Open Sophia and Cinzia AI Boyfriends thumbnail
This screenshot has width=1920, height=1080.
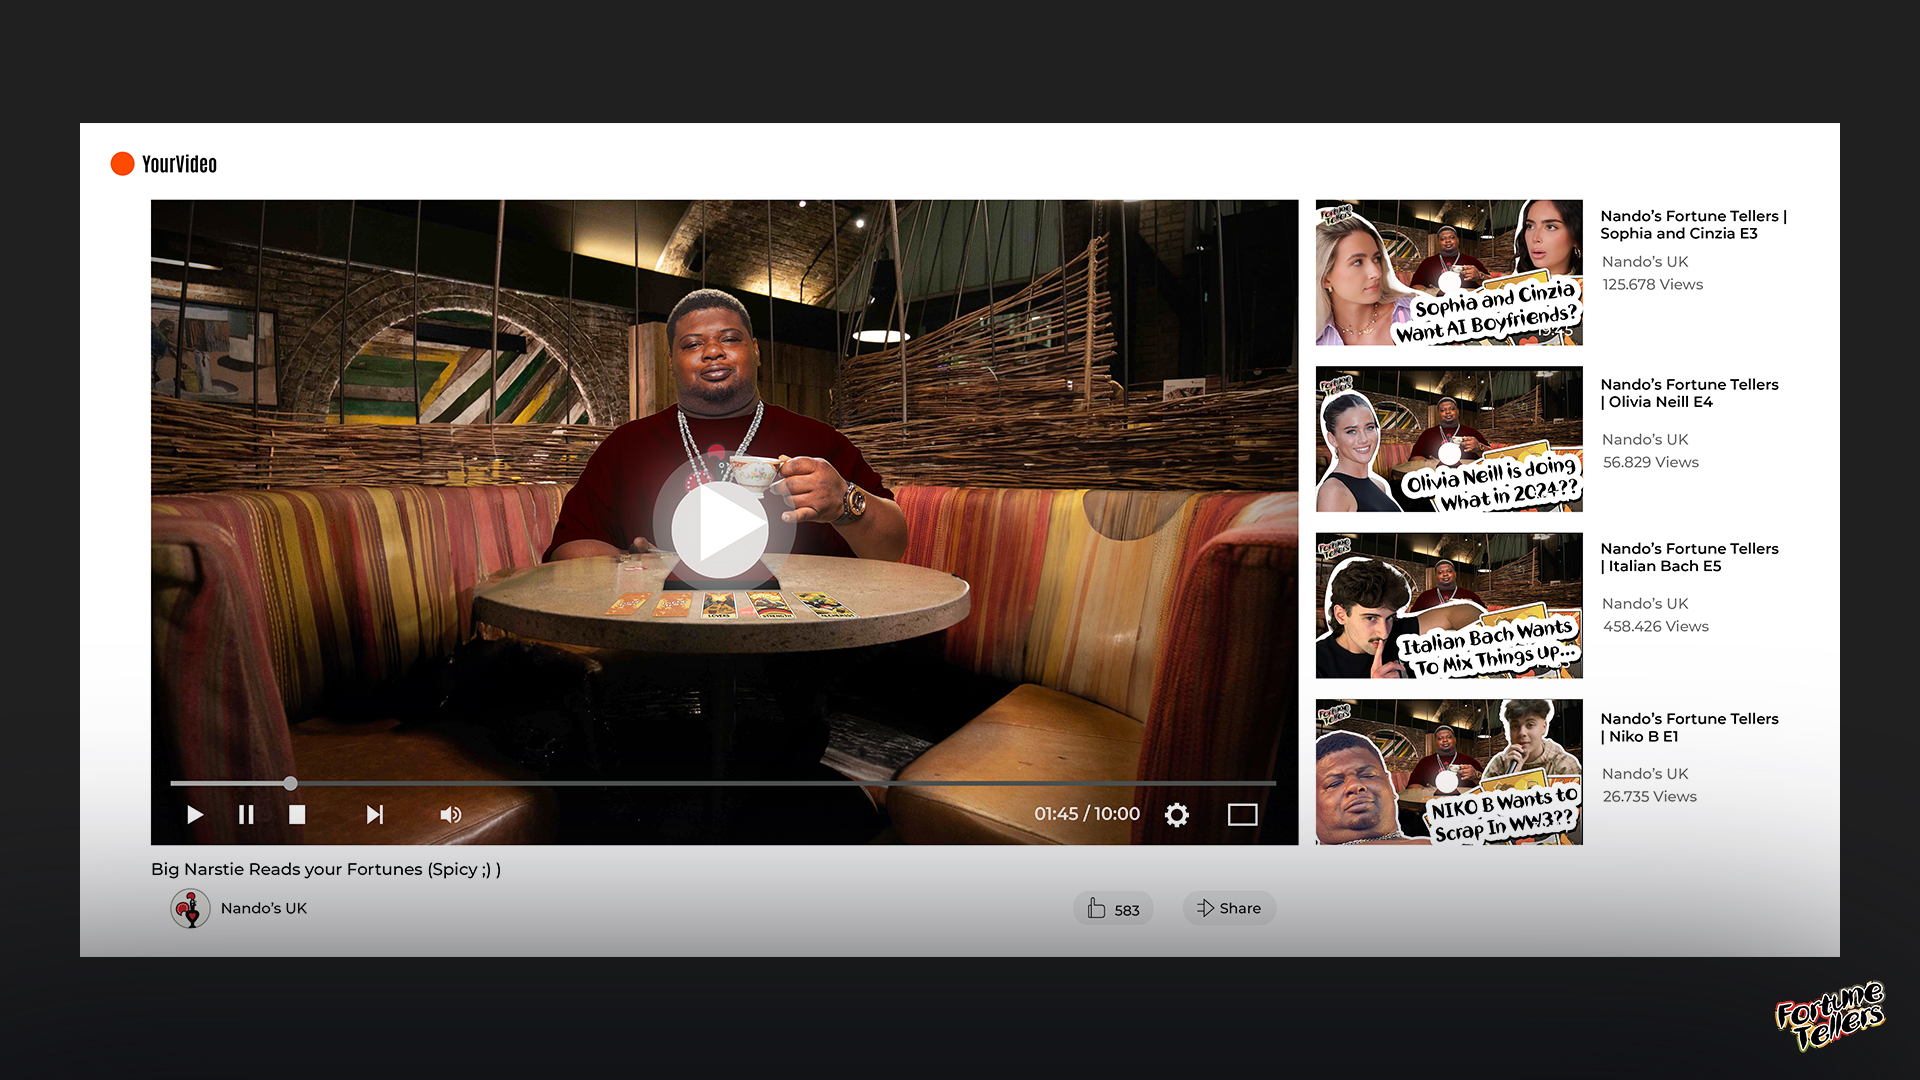click(x=1449, y=272)
